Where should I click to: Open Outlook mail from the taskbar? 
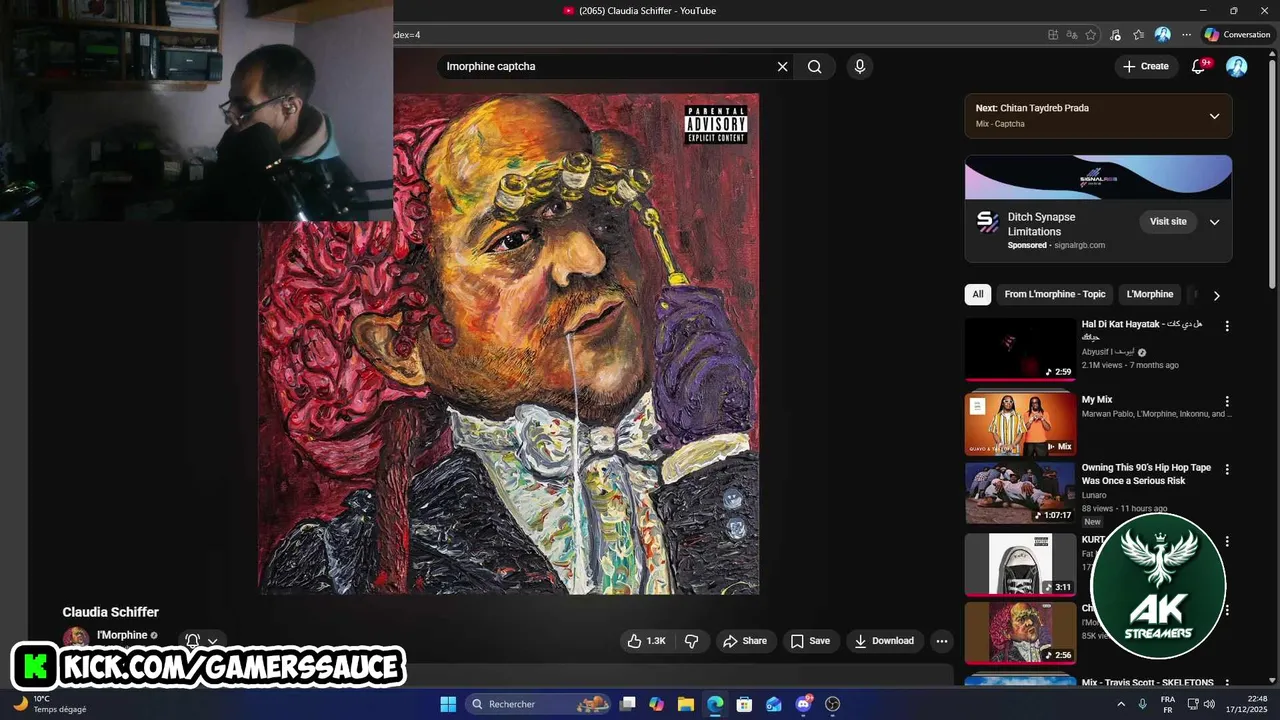point(774,704)
